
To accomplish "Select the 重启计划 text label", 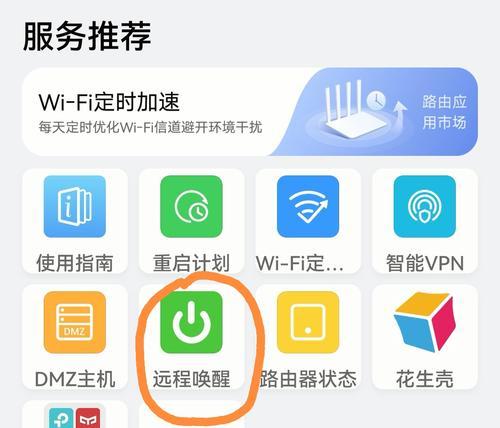I will [x=191, y=263].
